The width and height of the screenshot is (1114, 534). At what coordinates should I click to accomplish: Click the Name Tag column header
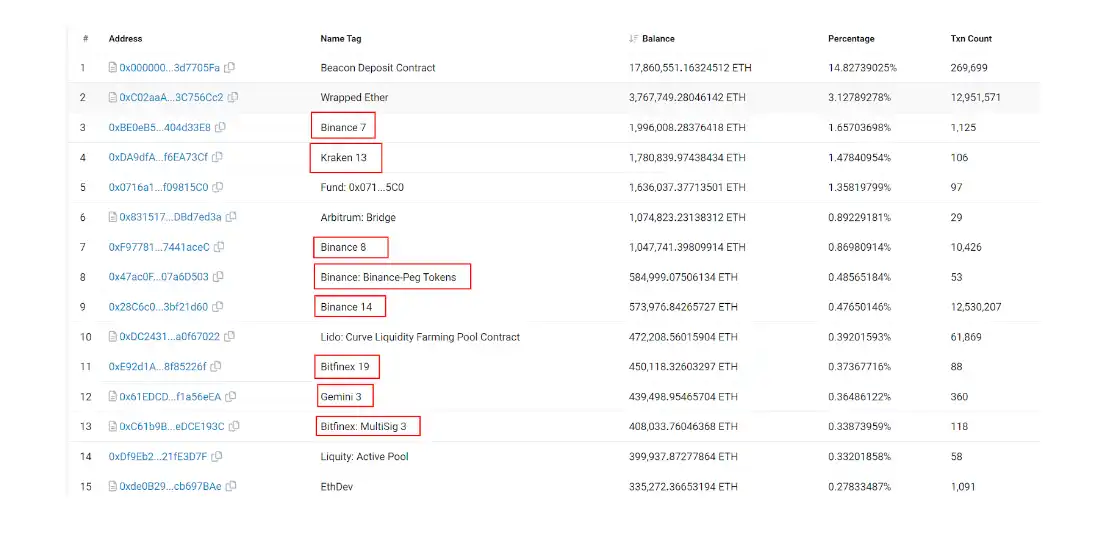pyautogui.click(x=341, y=39)
